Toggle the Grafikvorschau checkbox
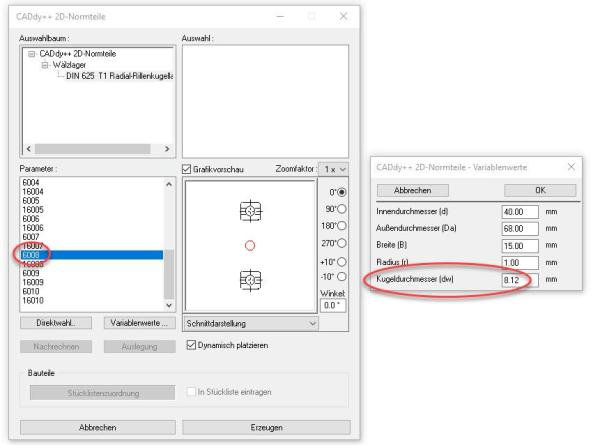Screen dimensions: 600x445 pos(188,167)
